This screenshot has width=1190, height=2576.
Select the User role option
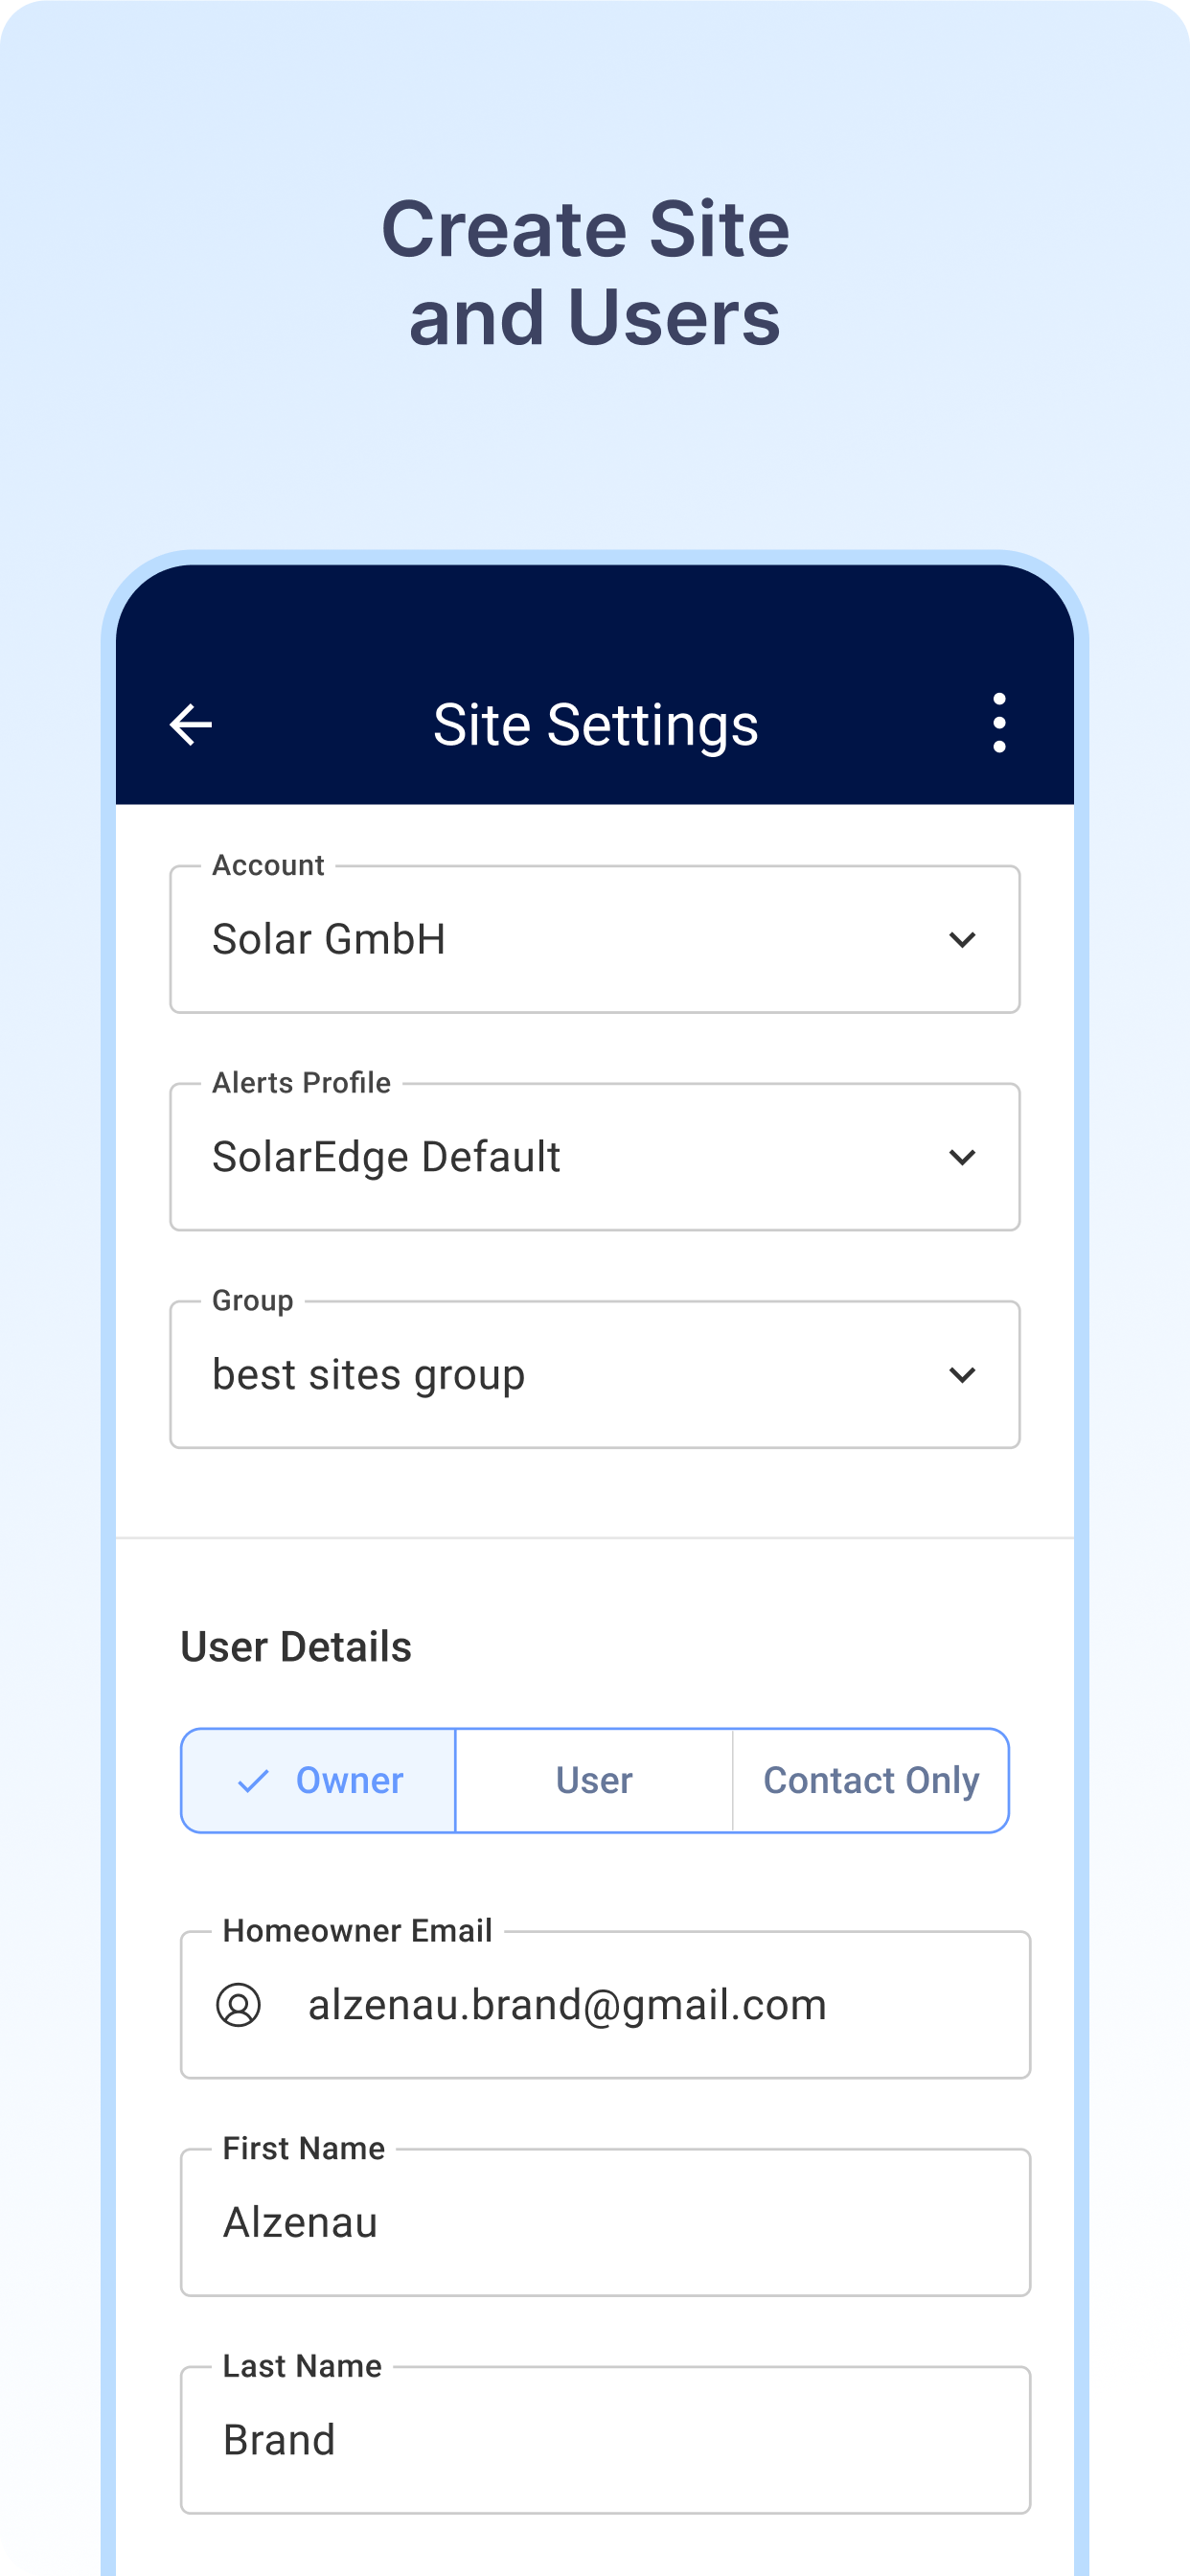pos(594,1780)
